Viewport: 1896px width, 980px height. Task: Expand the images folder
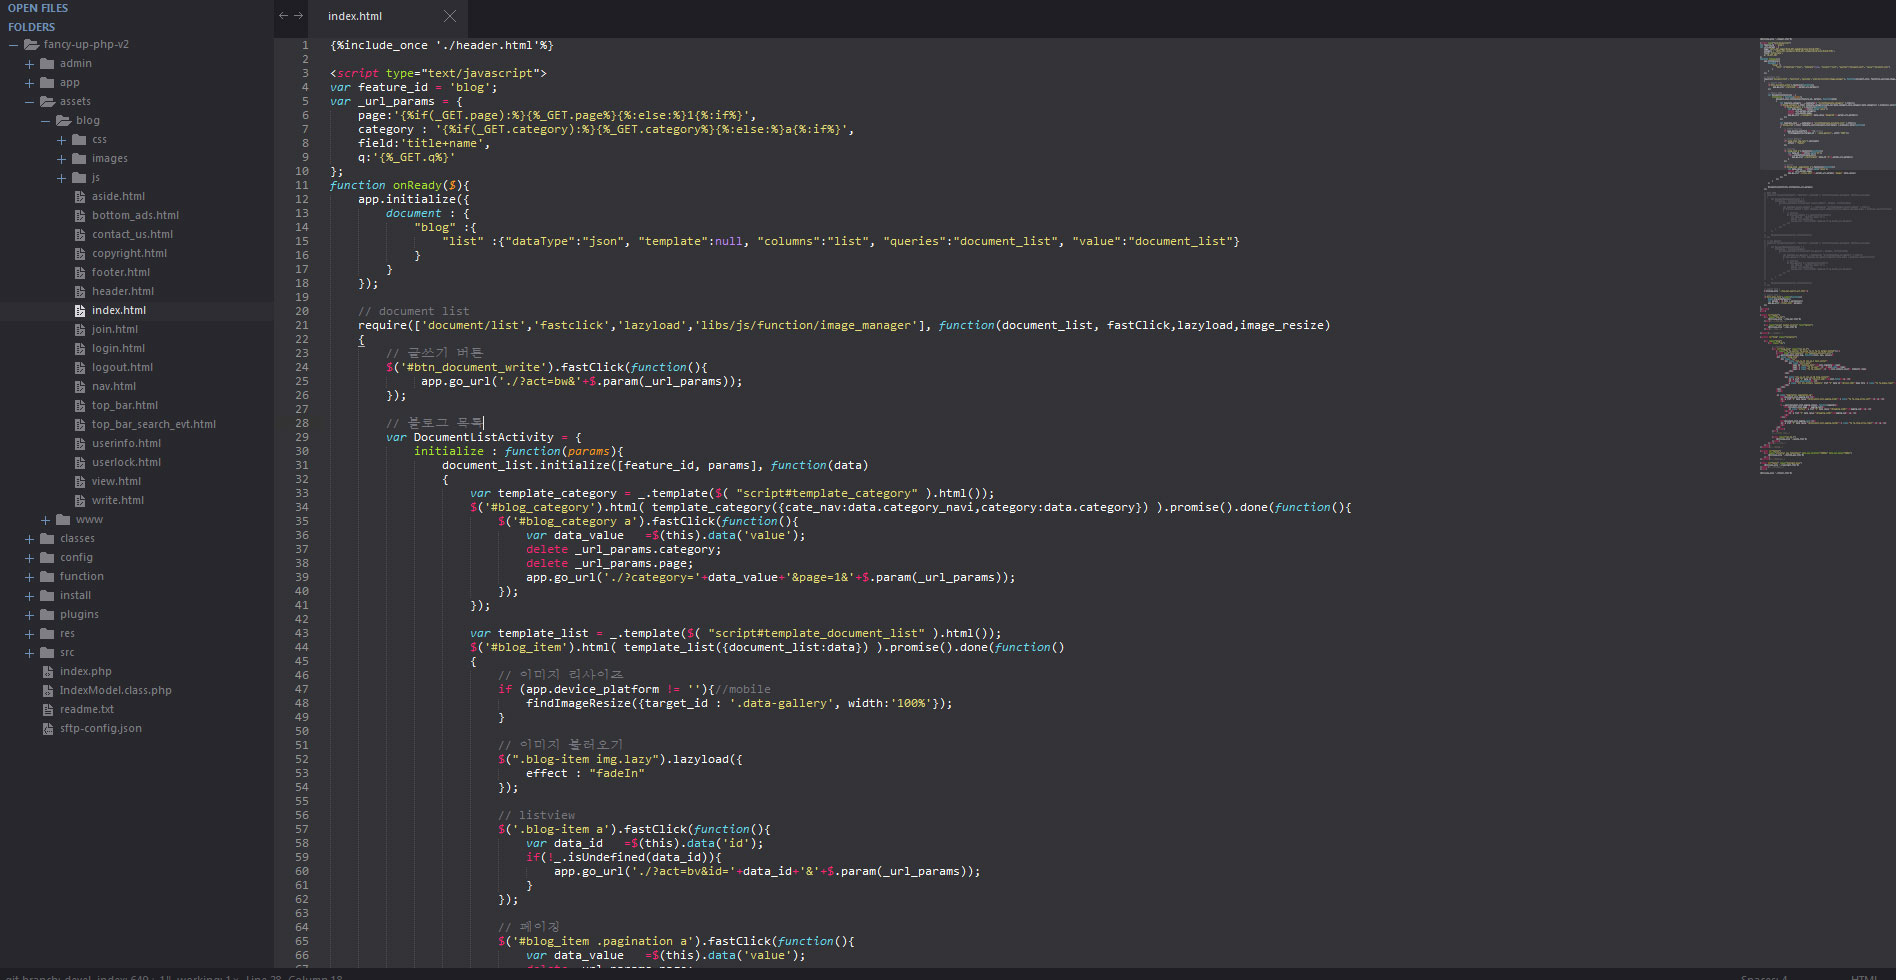point(62,159)
